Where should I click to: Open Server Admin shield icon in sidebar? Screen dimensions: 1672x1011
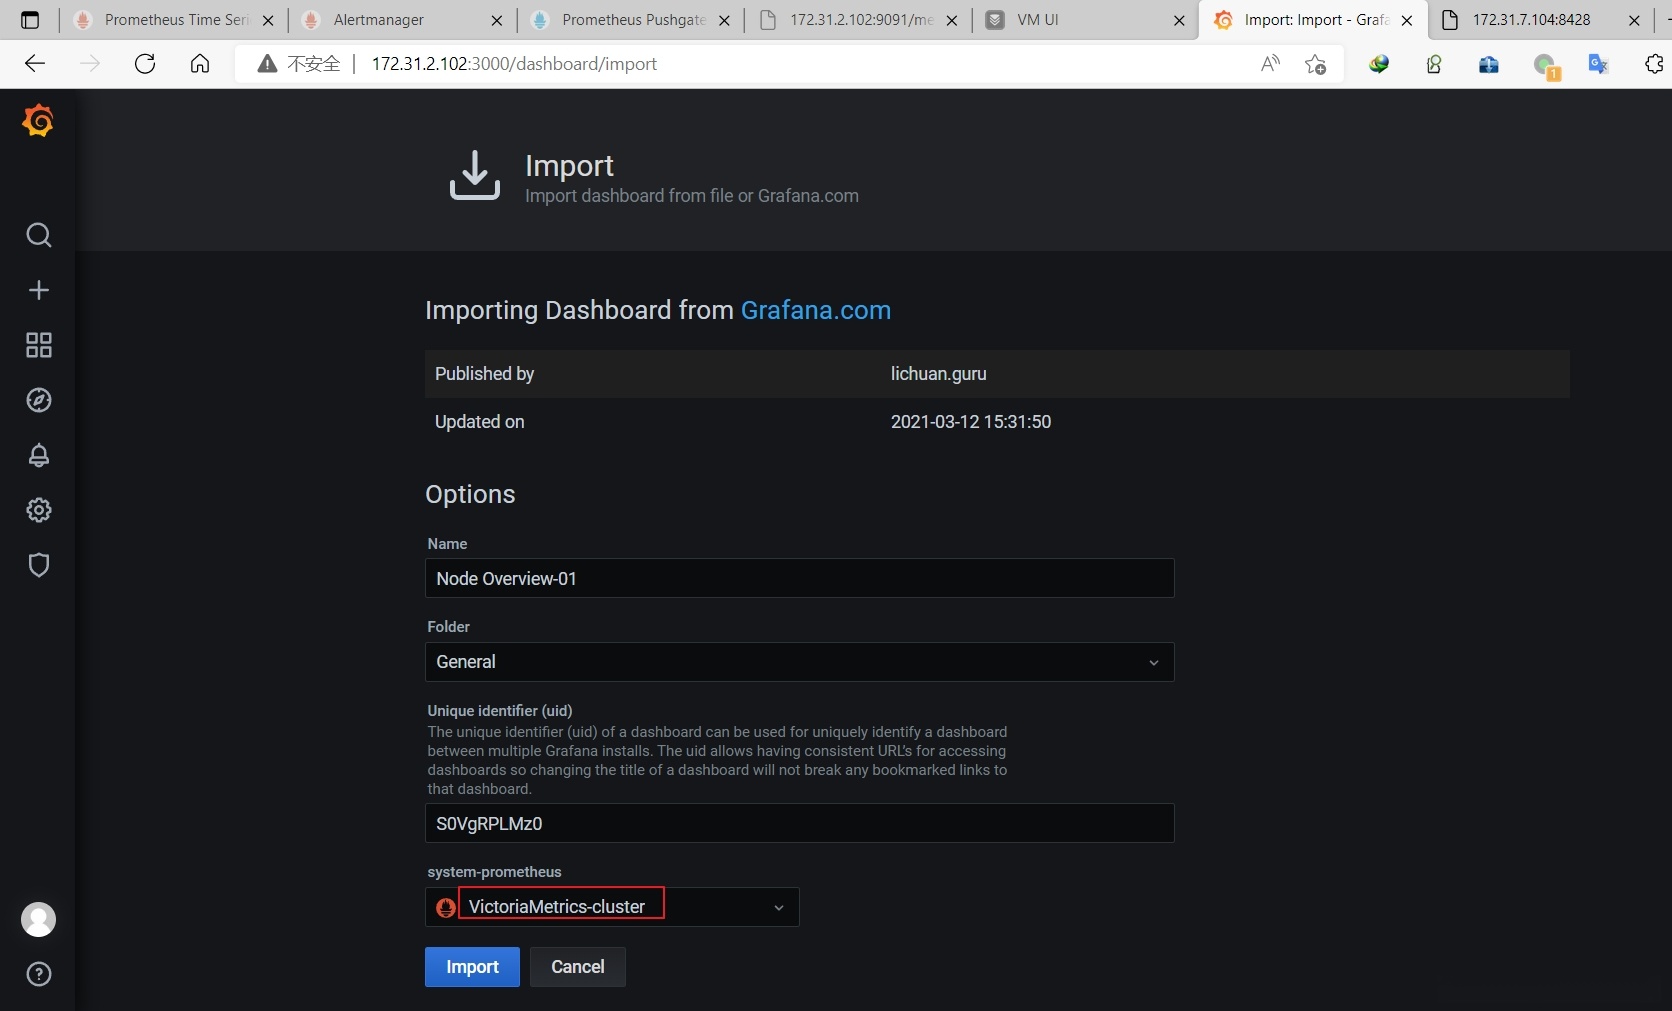(39, 565)
